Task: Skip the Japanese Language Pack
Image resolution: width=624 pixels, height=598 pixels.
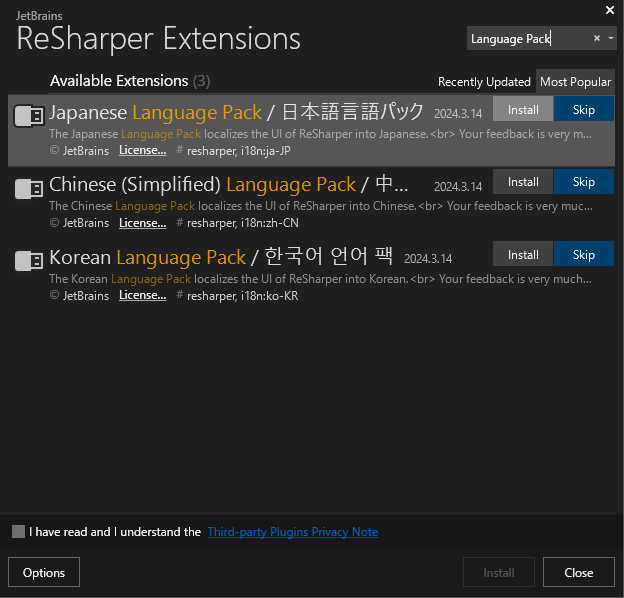Action: tap(583, 109)
